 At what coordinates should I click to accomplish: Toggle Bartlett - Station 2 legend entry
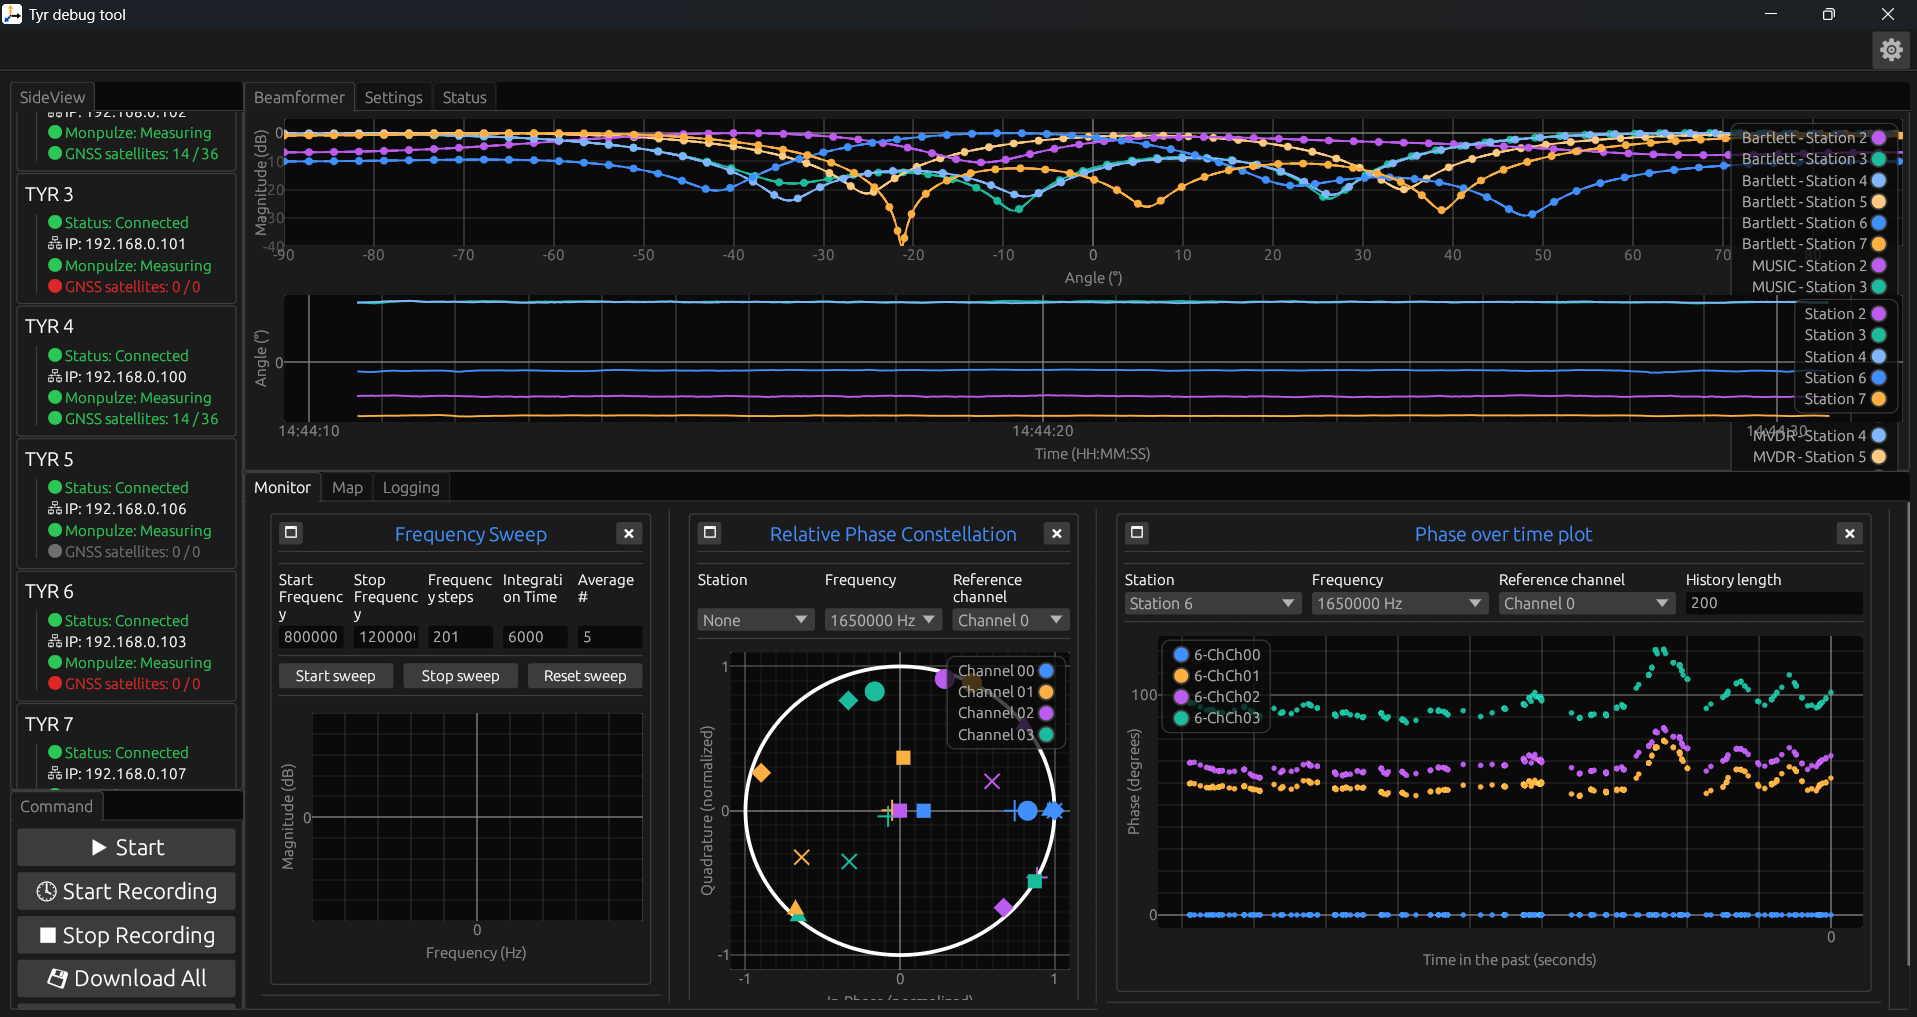(1813, 138)
